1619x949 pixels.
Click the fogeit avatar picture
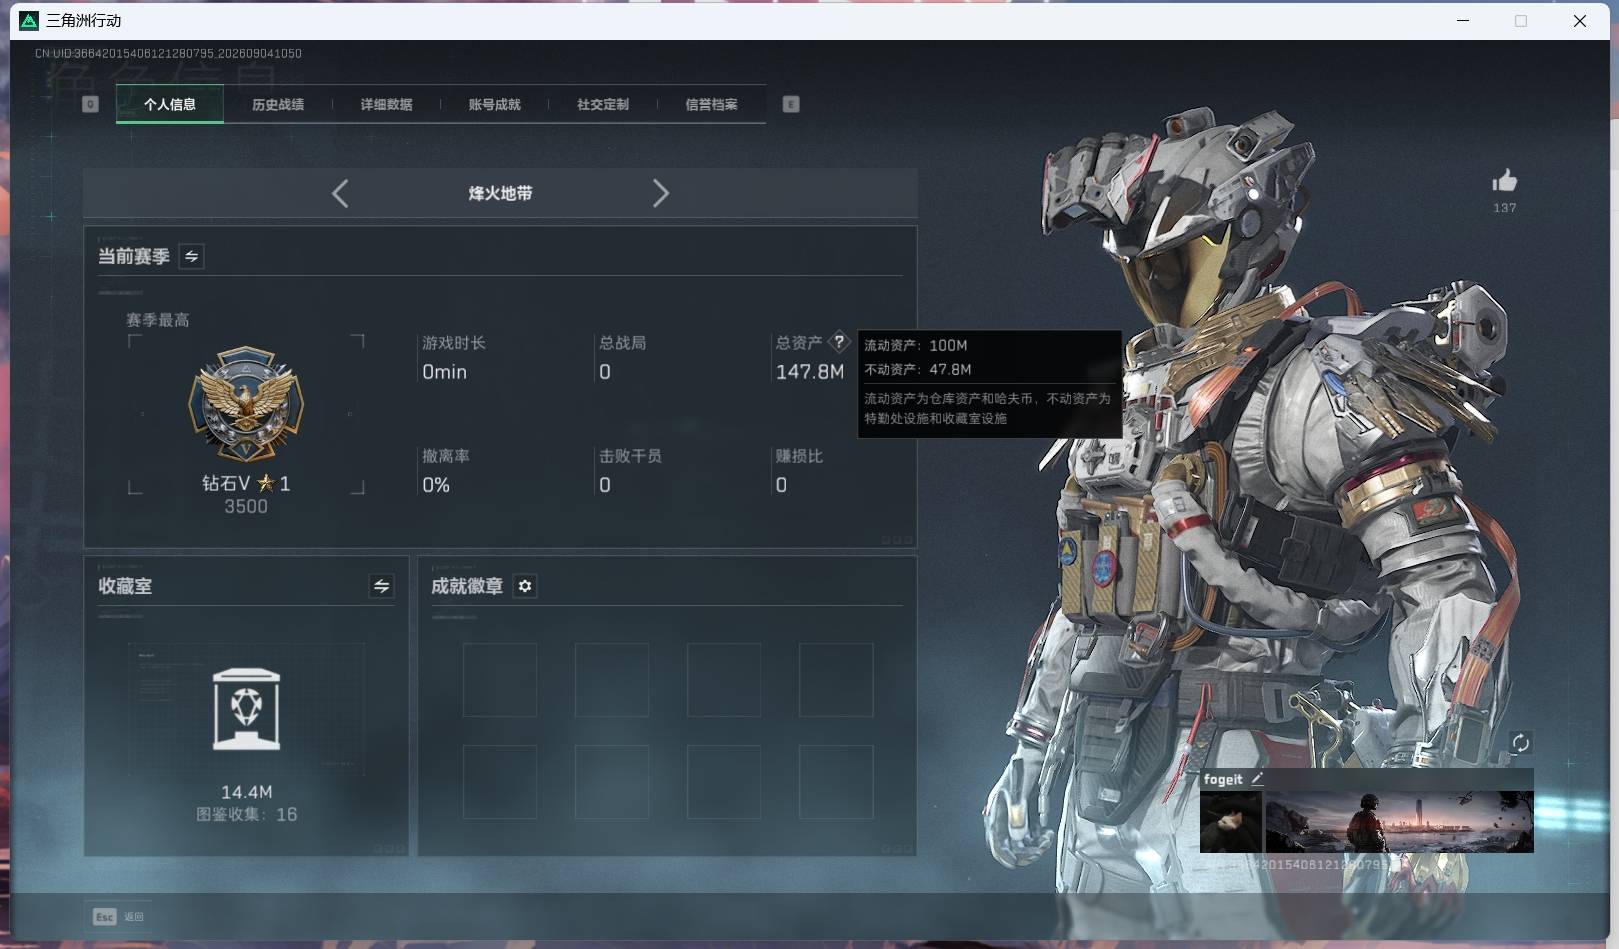pos(1231,822)
